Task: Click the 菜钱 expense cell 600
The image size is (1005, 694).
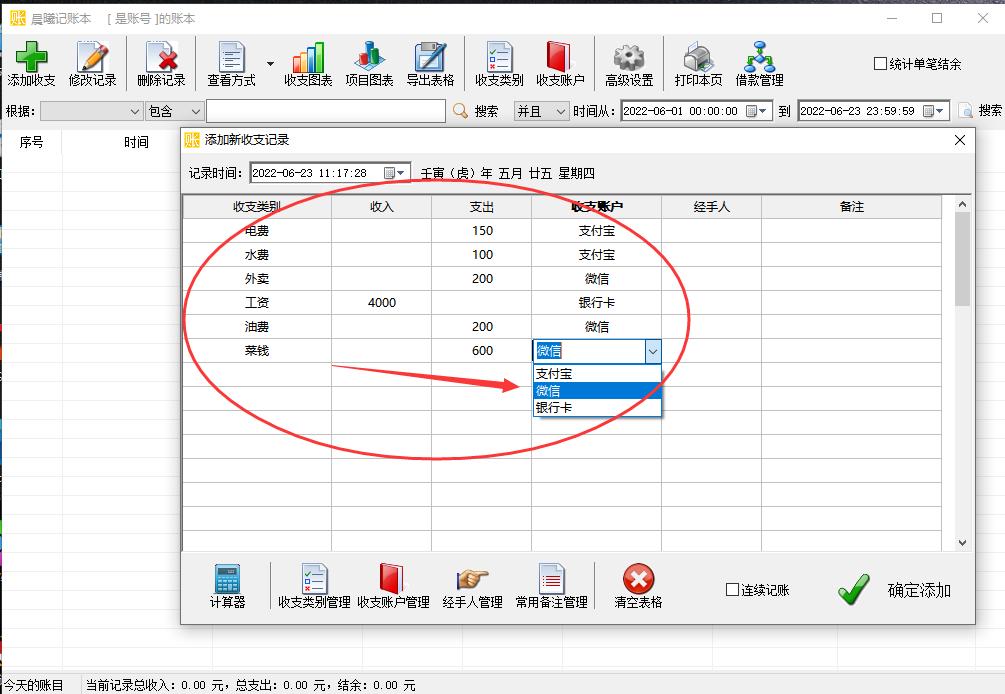Action: (x=481, y=351)
